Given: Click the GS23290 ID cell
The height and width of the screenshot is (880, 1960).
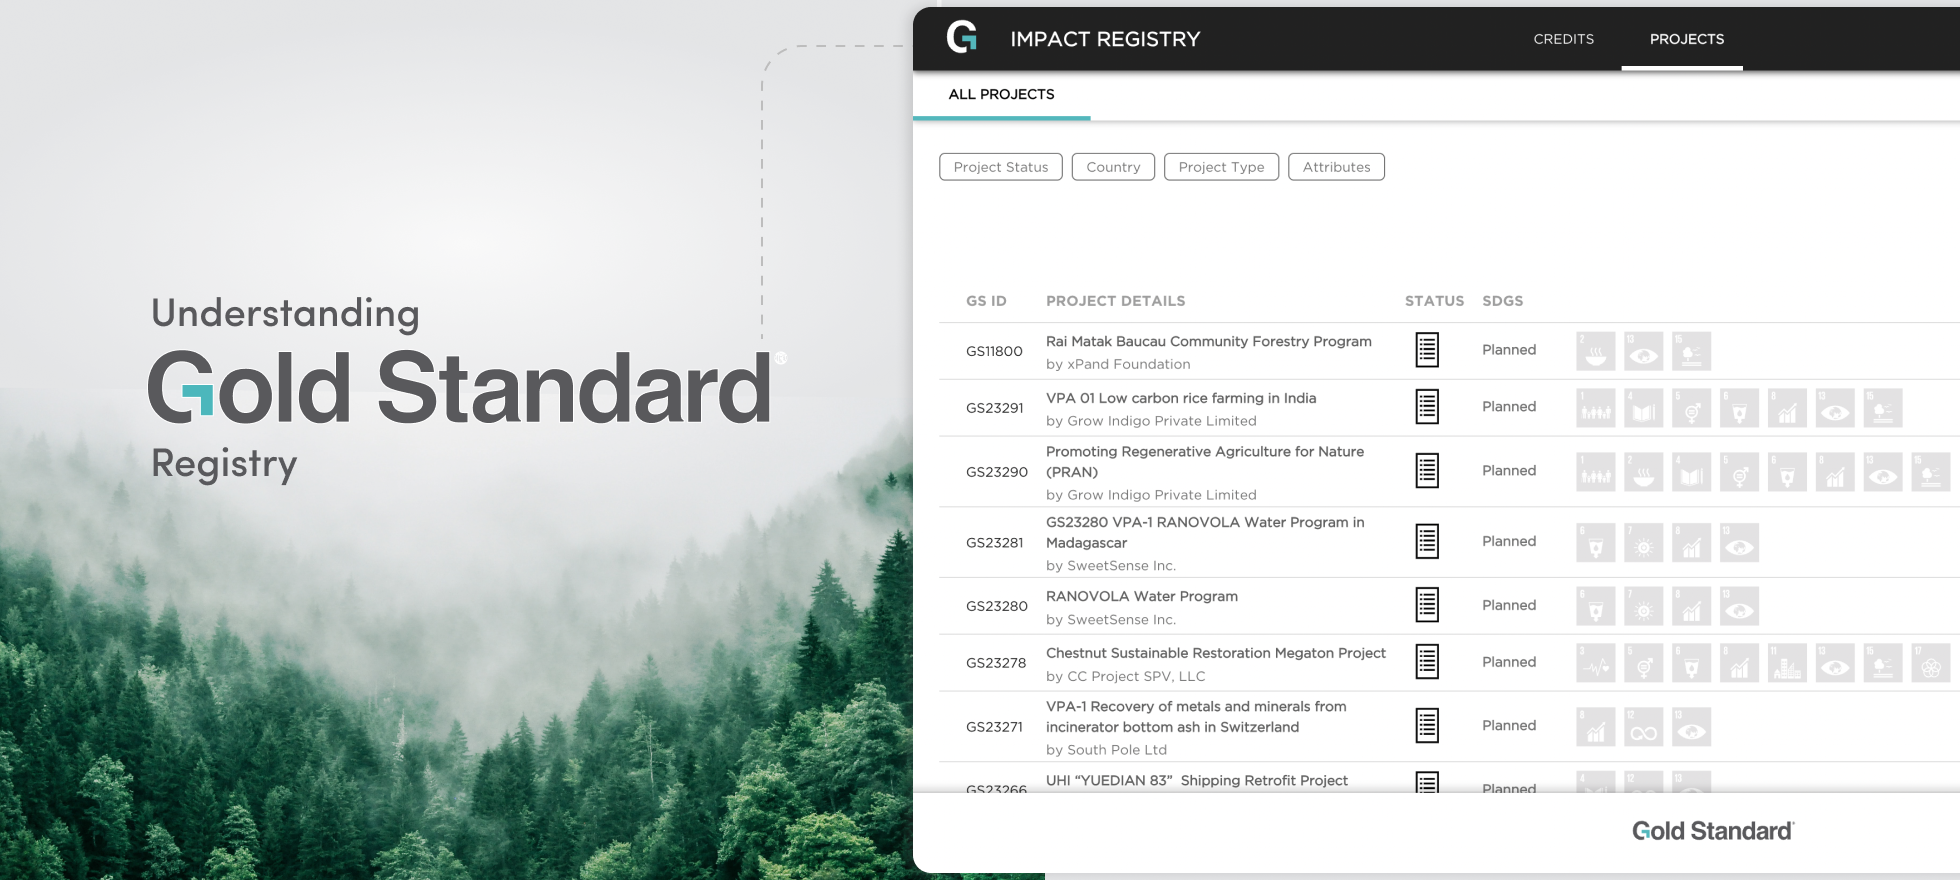Looking at the screenshot, I should pos(997,472).
